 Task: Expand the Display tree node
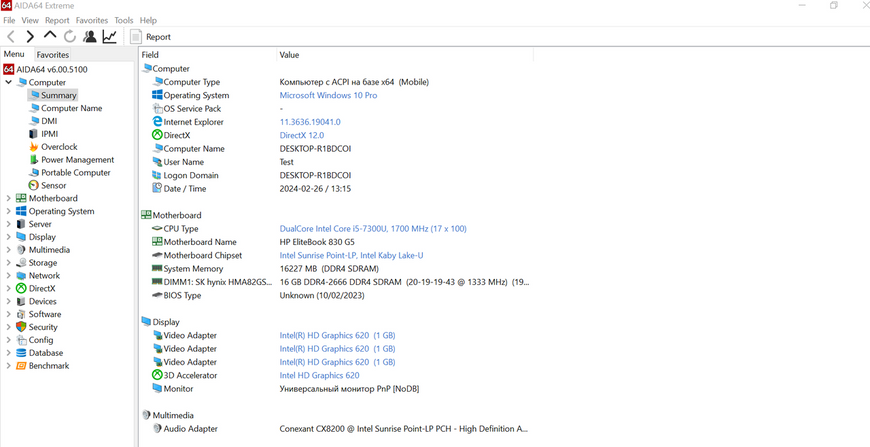click(x=8, y=237)
